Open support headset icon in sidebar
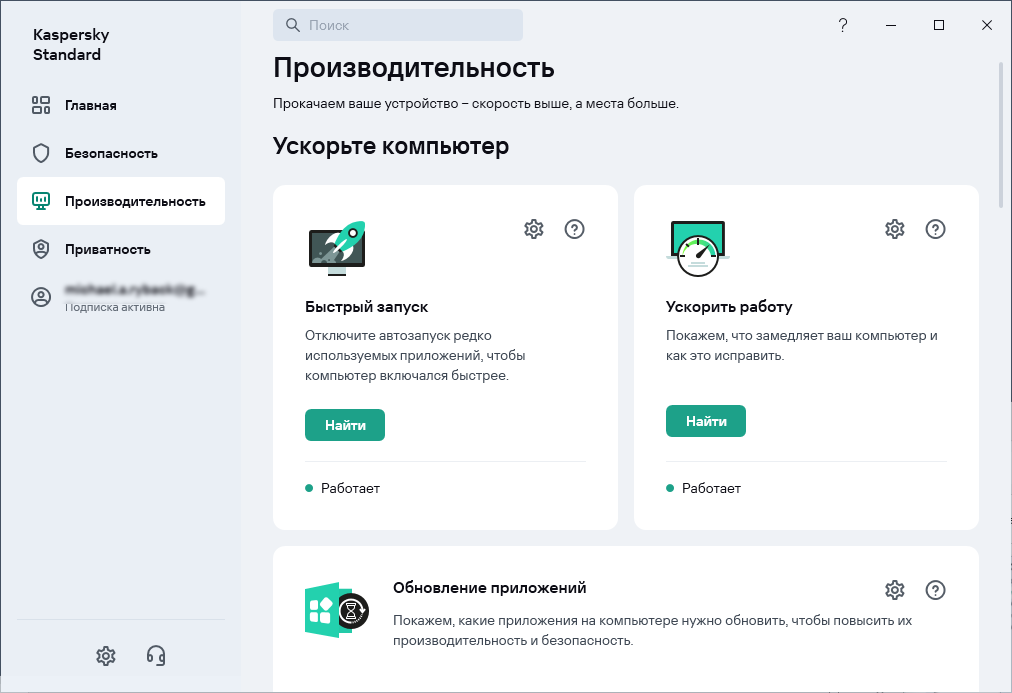Image resolution: width=1012 pixels, height=693 pixels. 156,656
